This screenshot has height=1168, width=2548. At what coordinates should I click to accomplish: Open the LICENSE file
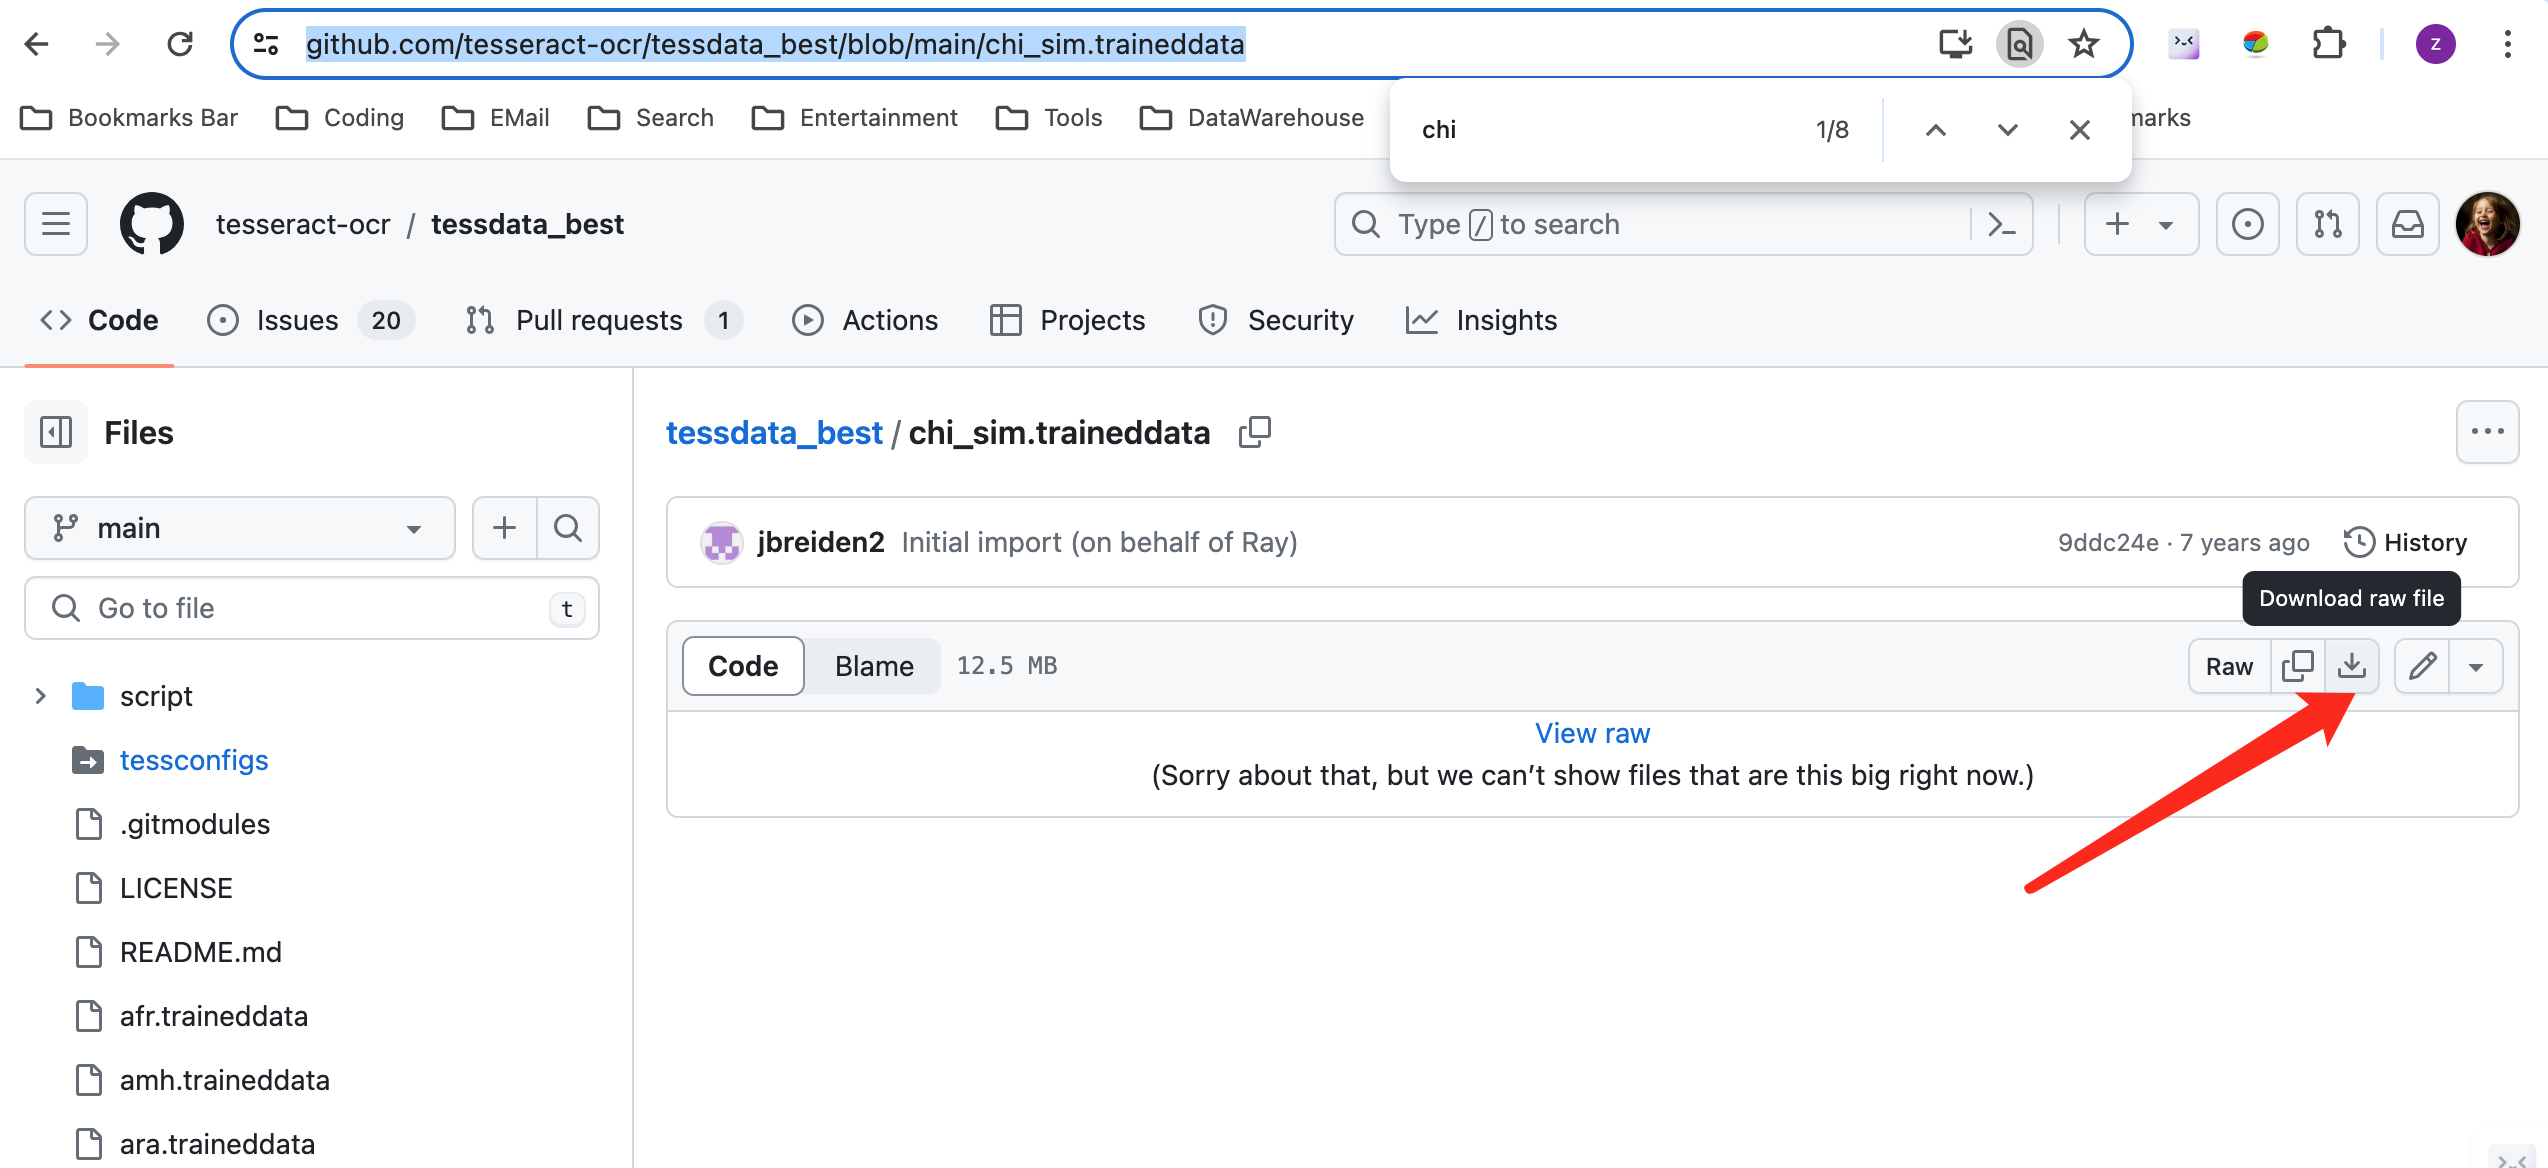click(176, 888)
